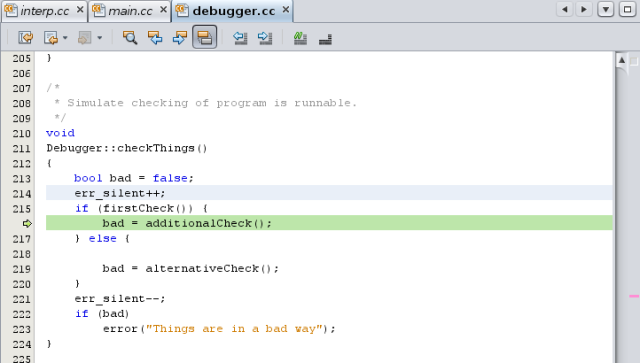Viewport: 640px width, 363px height.
Task: Click the comment 'Simulate checking of program is runnable.'
Action: [212, 103]
